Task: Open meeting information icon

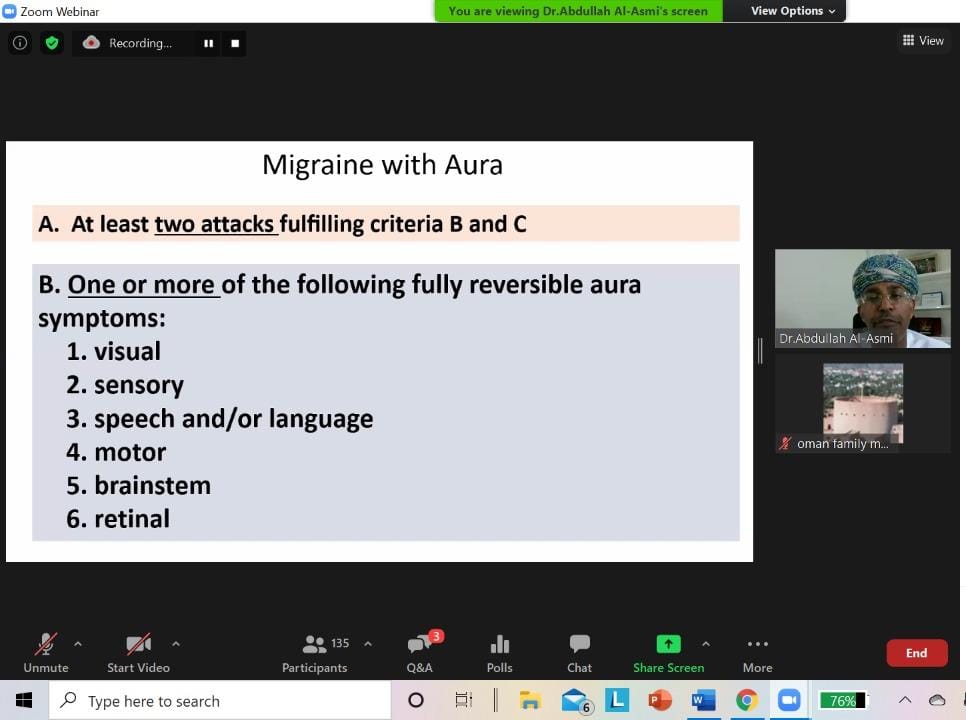Action: (20, 42)
